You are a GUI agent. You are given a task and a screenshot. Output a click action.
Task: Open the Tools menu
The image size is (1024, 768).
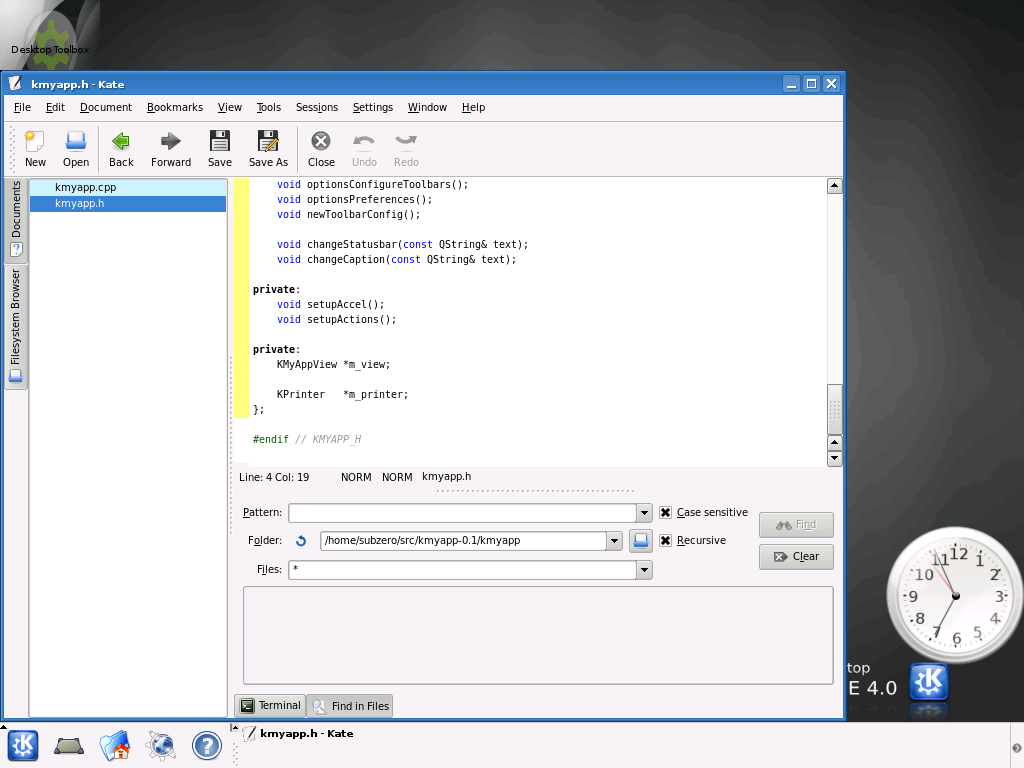point(268,107)
